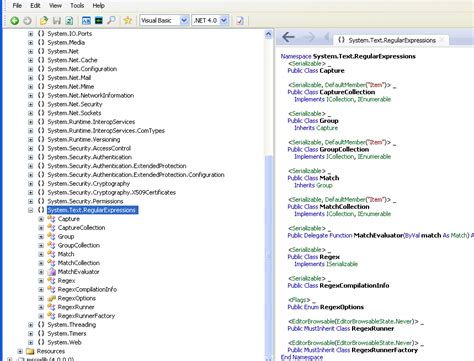This screenshot has width=474, height=361.
Task: Open the Edit menu
Action: [x=35, y=6]
